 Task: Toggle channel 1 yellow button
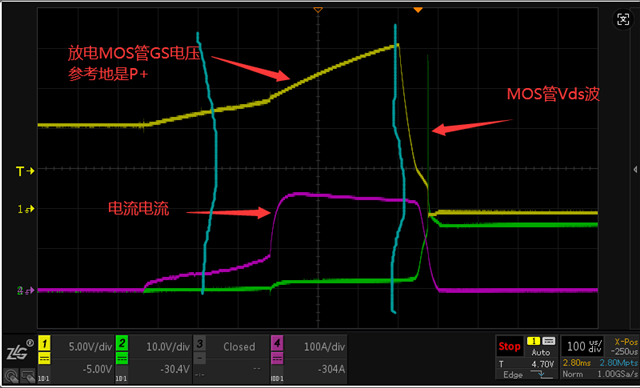44,343
